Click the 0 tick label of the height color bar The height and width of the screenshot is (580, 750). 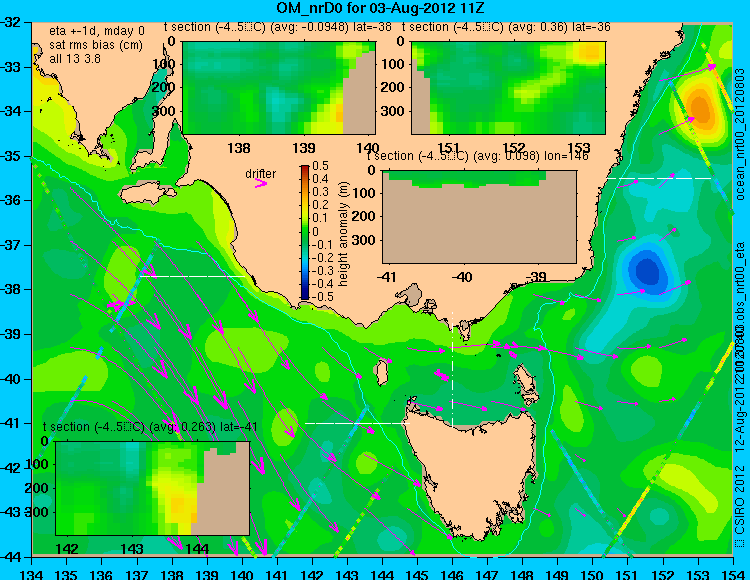click(x=315, y=231)
